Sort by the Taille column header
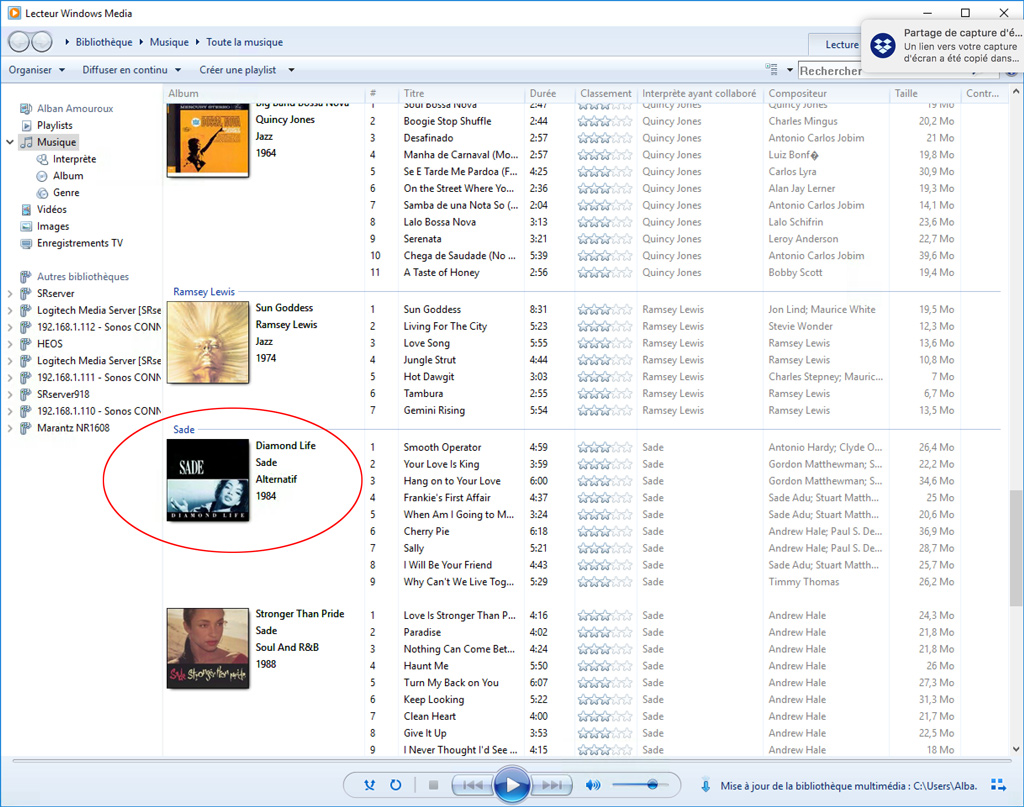The height and width of the screenshot is (807, 1024). 925,93
